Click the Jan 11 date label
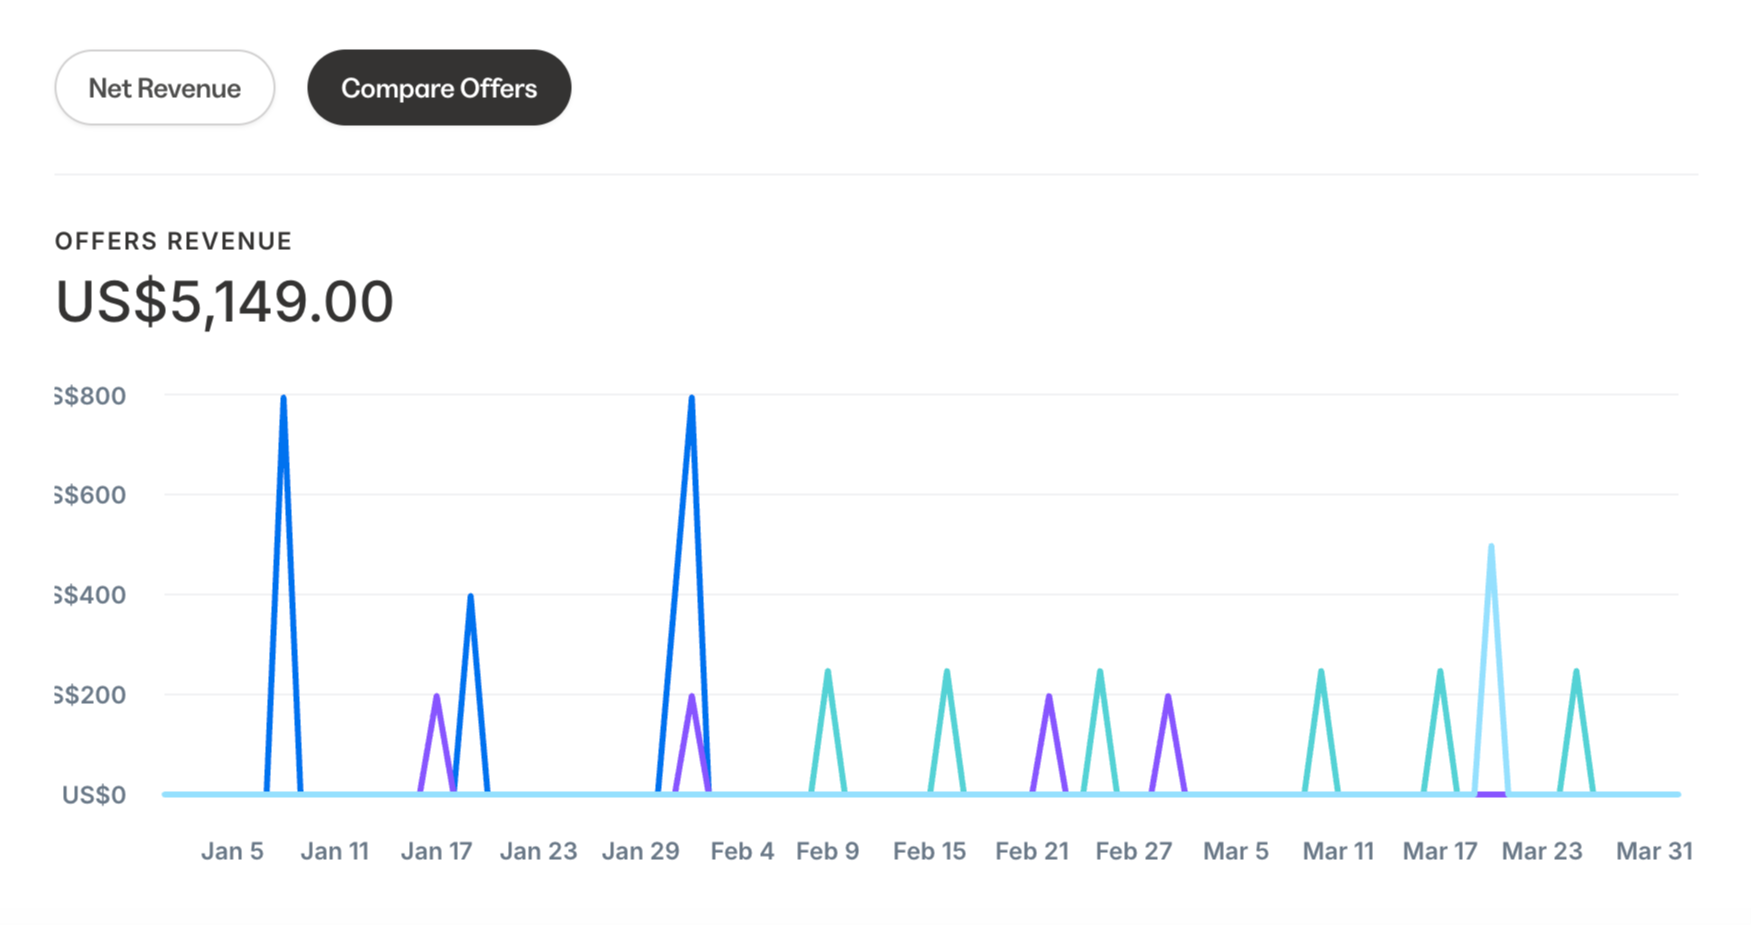 [335, 851]
